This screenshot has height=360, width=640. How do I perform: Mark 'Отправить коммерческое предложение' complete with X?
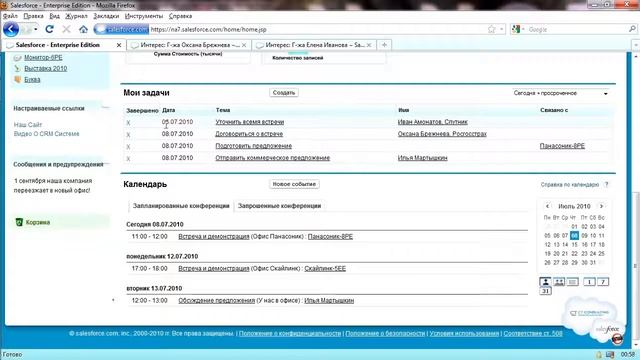tap(128, 158)
